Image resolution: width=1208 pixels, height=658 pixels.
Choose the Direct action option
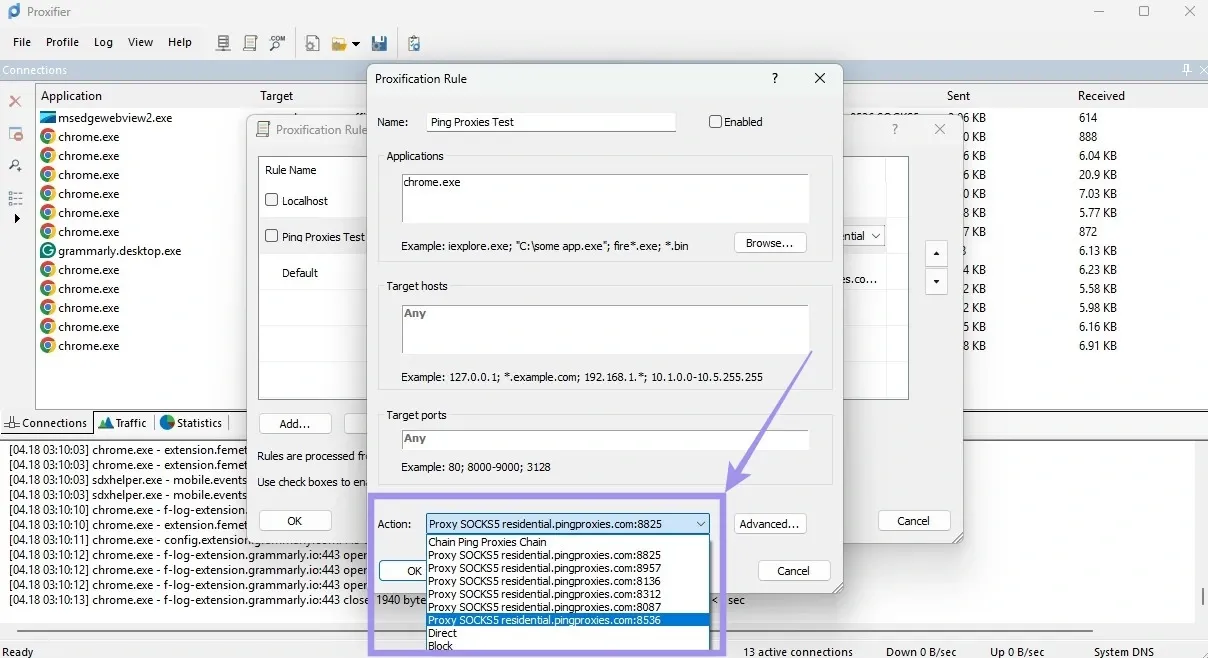point(567,633)
